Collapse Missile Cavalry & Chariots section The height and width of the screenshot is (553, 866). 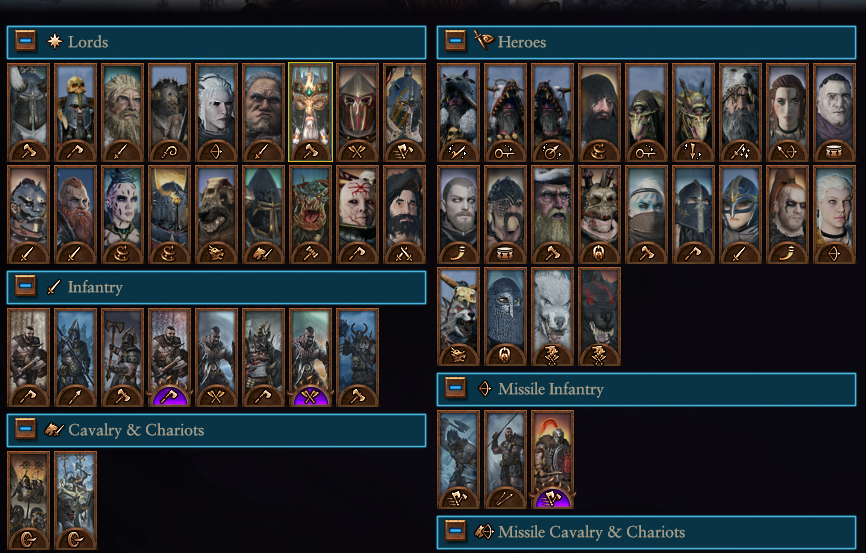456,531
